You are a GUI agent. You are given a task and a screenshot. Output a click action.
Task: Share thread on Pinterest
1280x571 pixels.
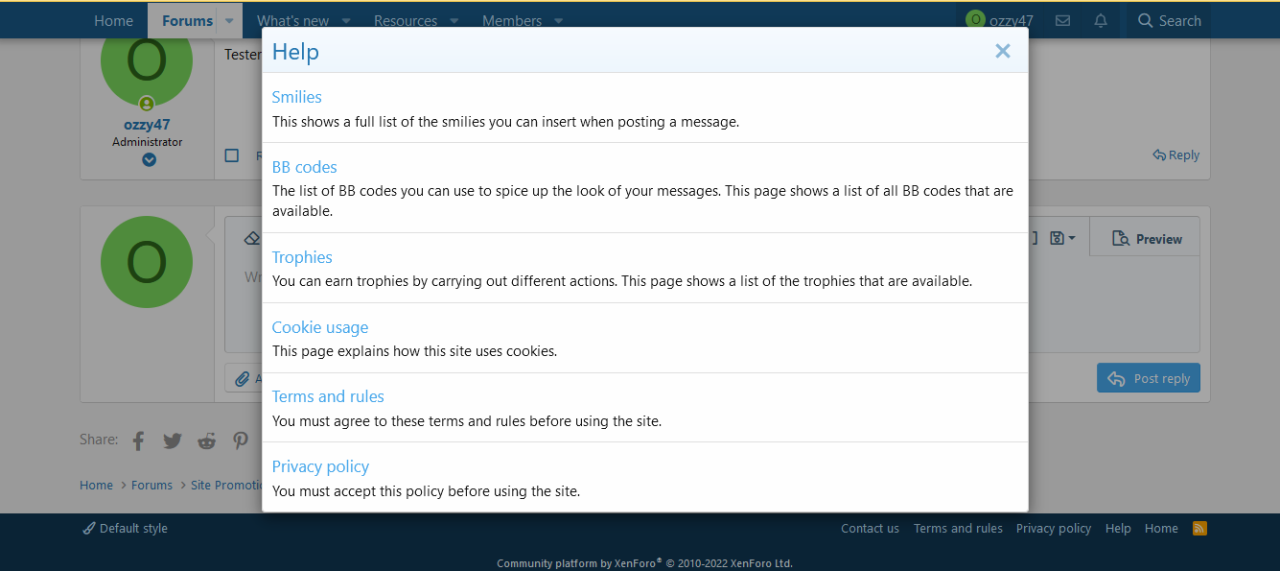(240, 441)
